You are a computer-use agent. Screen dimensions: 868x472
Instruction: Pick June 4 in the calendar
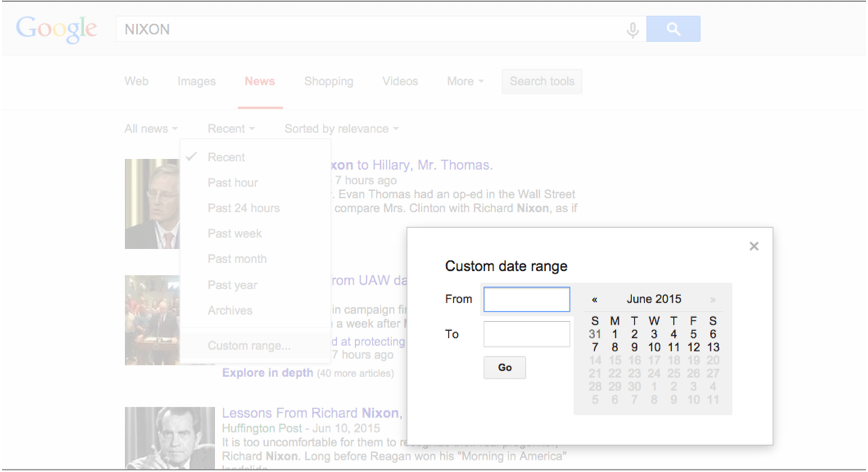pos(674,334)
